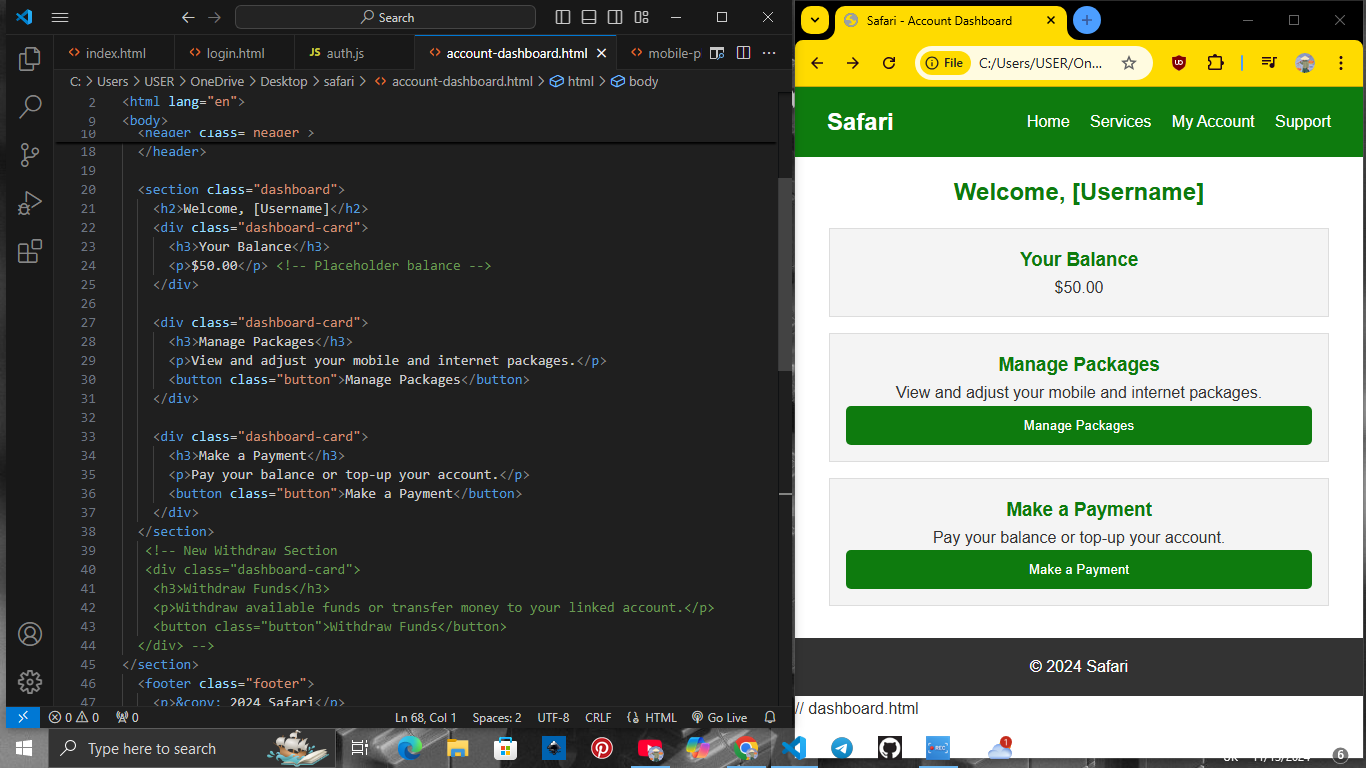Open the Explorer panel in VS Code

click(29, 59)
